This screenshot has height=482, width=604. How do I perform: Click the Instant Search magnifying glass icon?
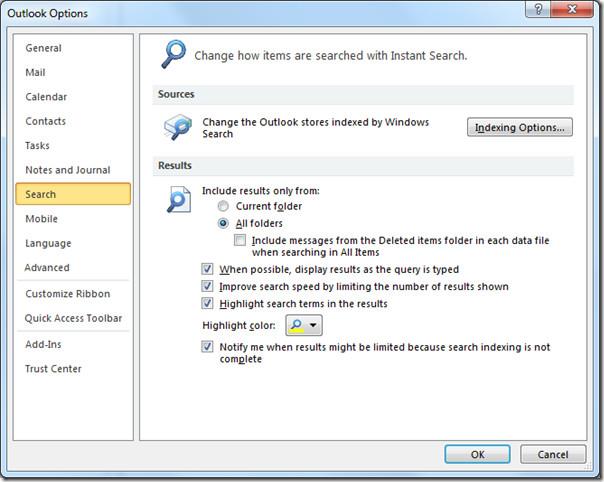[x=173, y=54]
